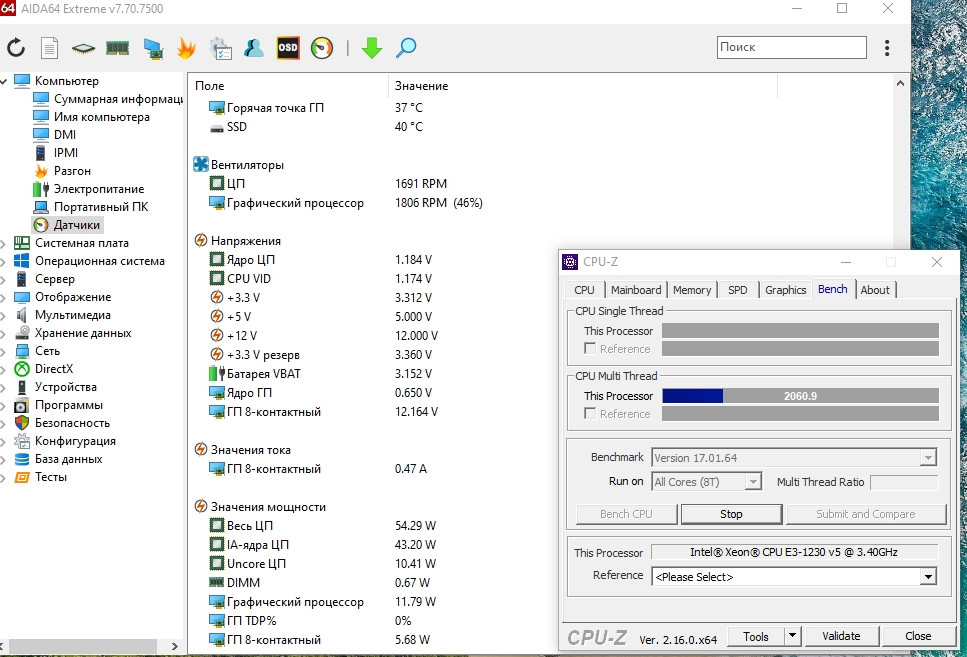967x657 pixels.
Task: Click the Bench CPU button
Action: click(626, 514)
